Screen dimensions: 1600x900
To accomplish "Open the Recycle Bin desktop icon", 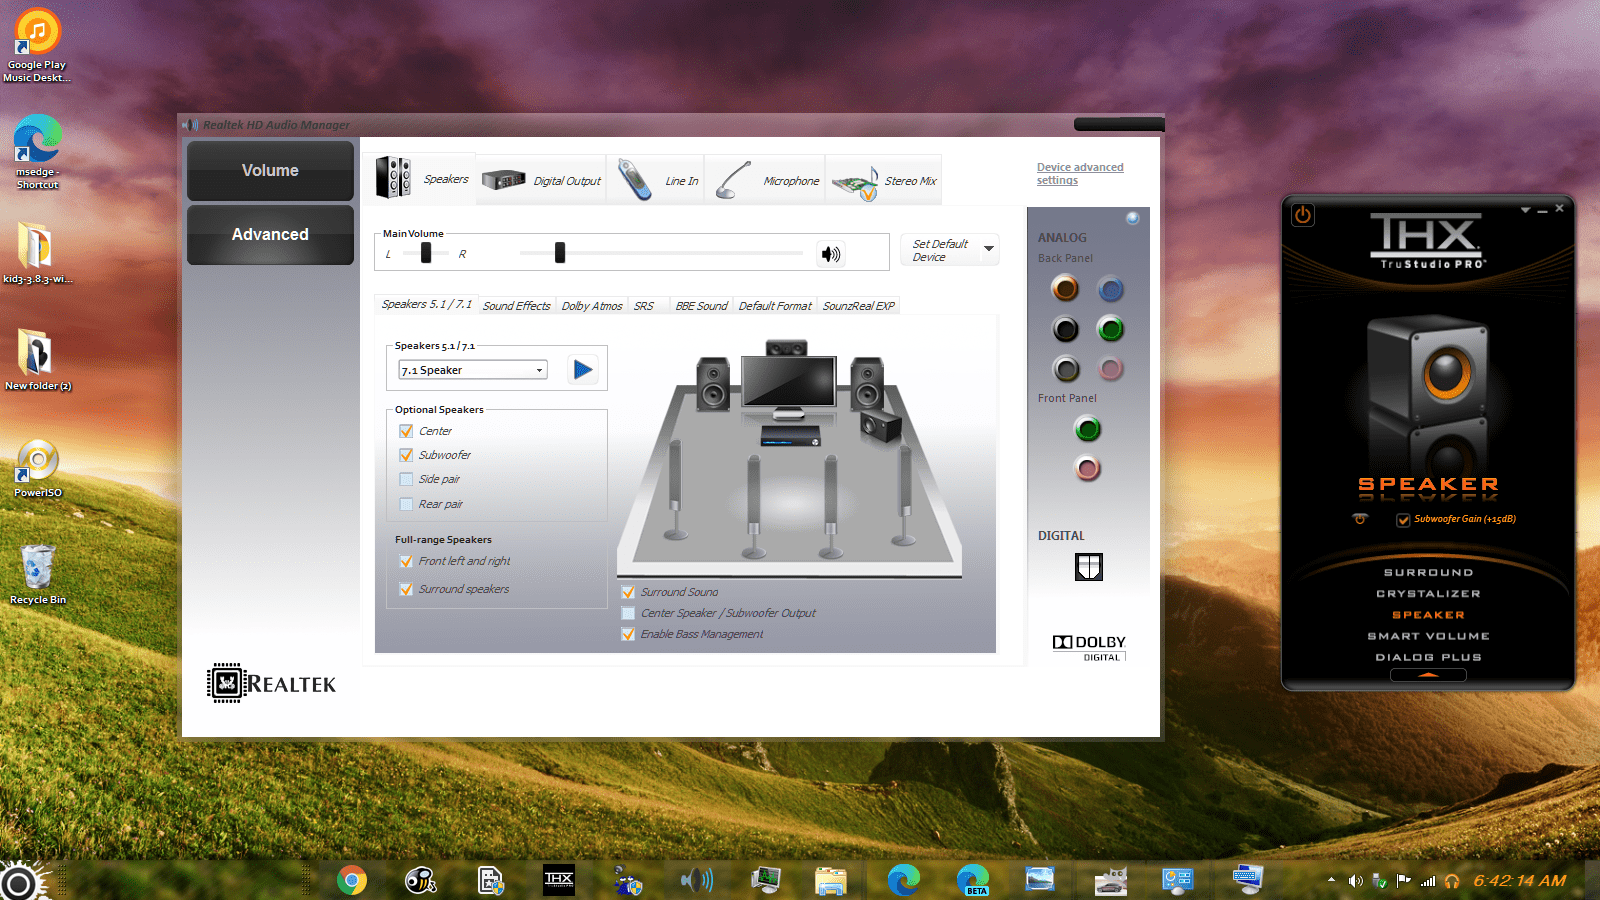I will point(38,575).
